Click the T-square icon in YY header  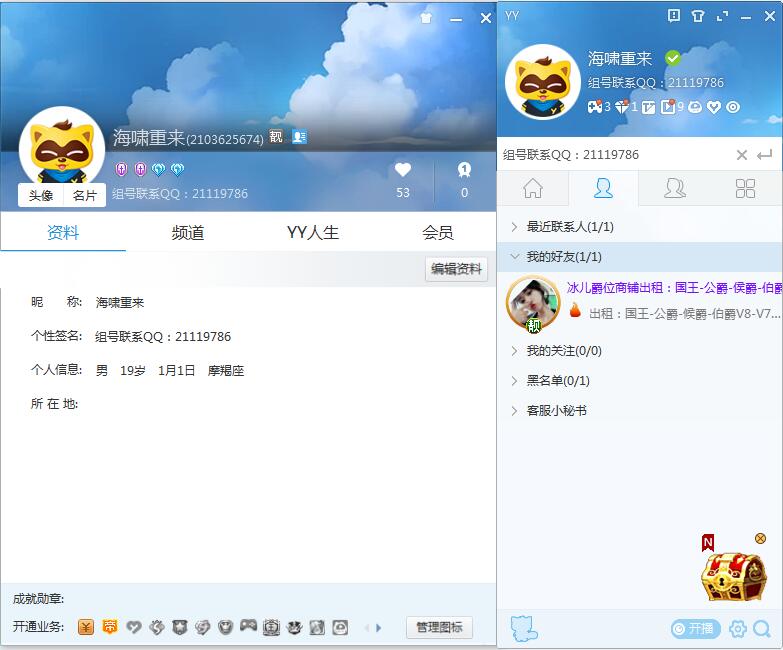(648, 107)
